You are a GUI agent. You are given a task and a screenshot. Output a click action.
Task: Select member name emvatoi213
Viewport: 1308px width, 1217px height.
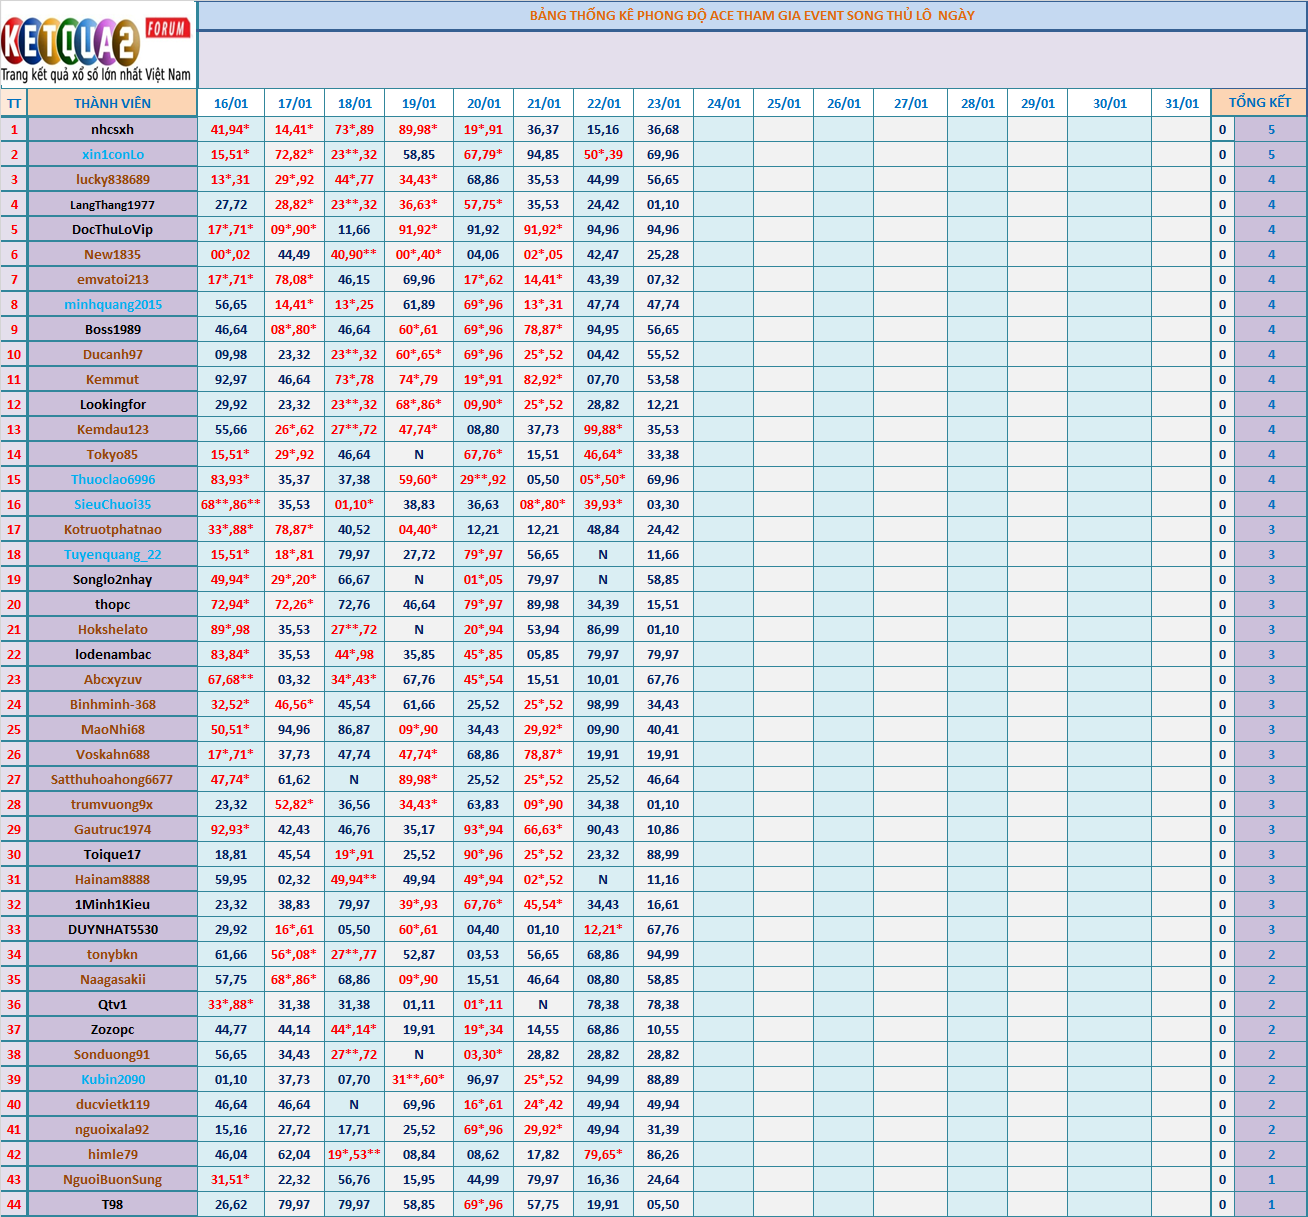112,279
